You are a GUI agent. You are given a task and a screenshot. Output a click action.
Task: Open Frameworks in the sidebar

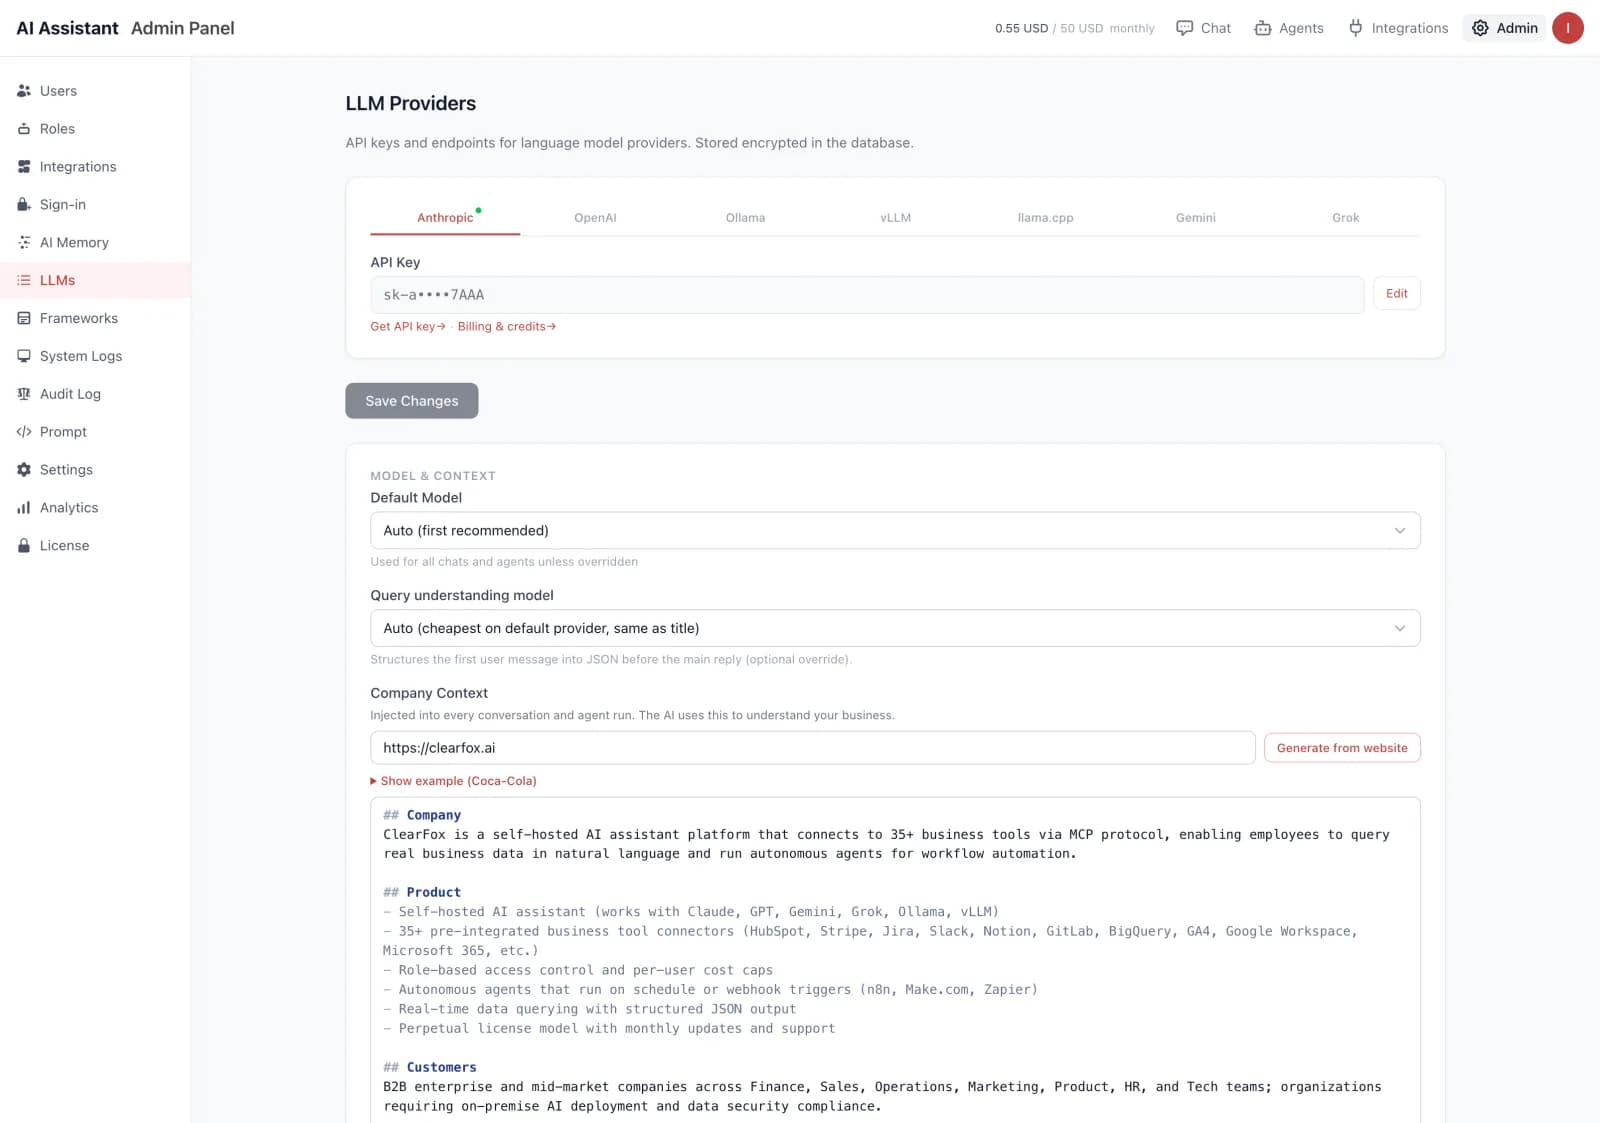(x=95, y=319)
